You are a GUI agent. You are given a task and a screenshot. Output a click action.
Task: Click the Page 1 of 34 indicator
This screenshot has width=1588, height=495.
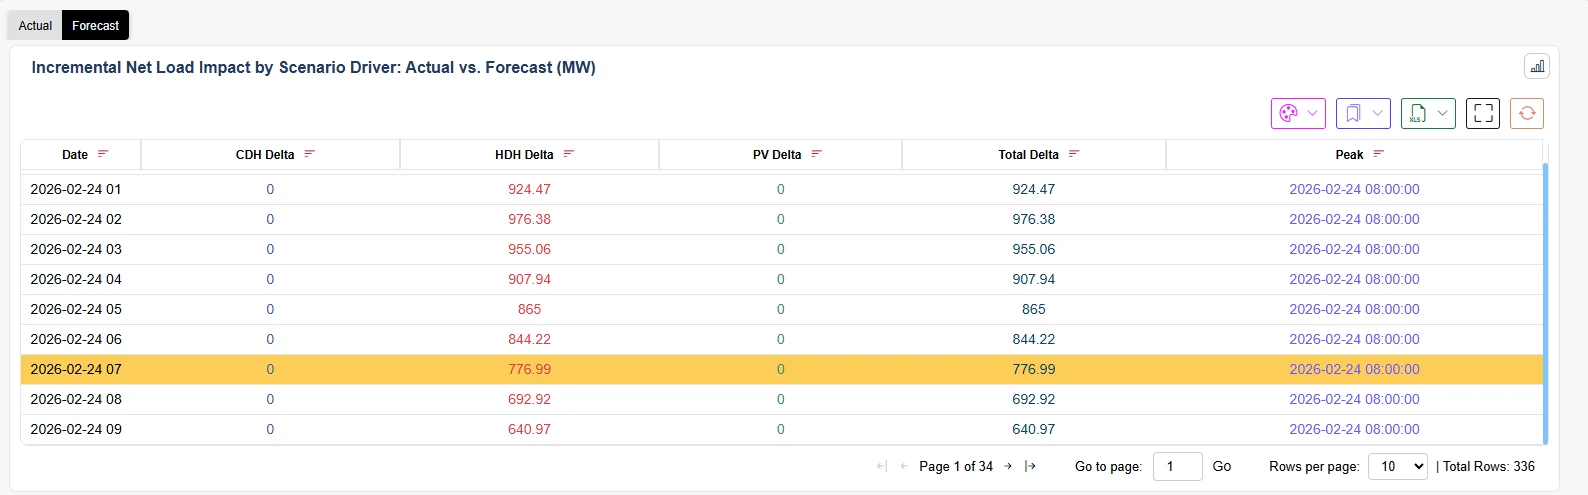click(956, 466)
